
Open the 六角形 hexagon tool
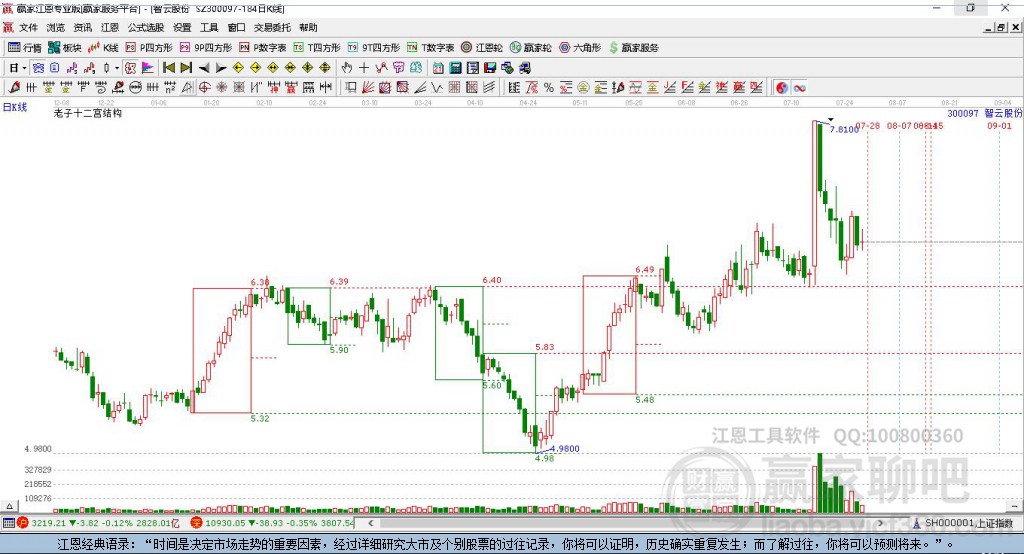point(580,48)
